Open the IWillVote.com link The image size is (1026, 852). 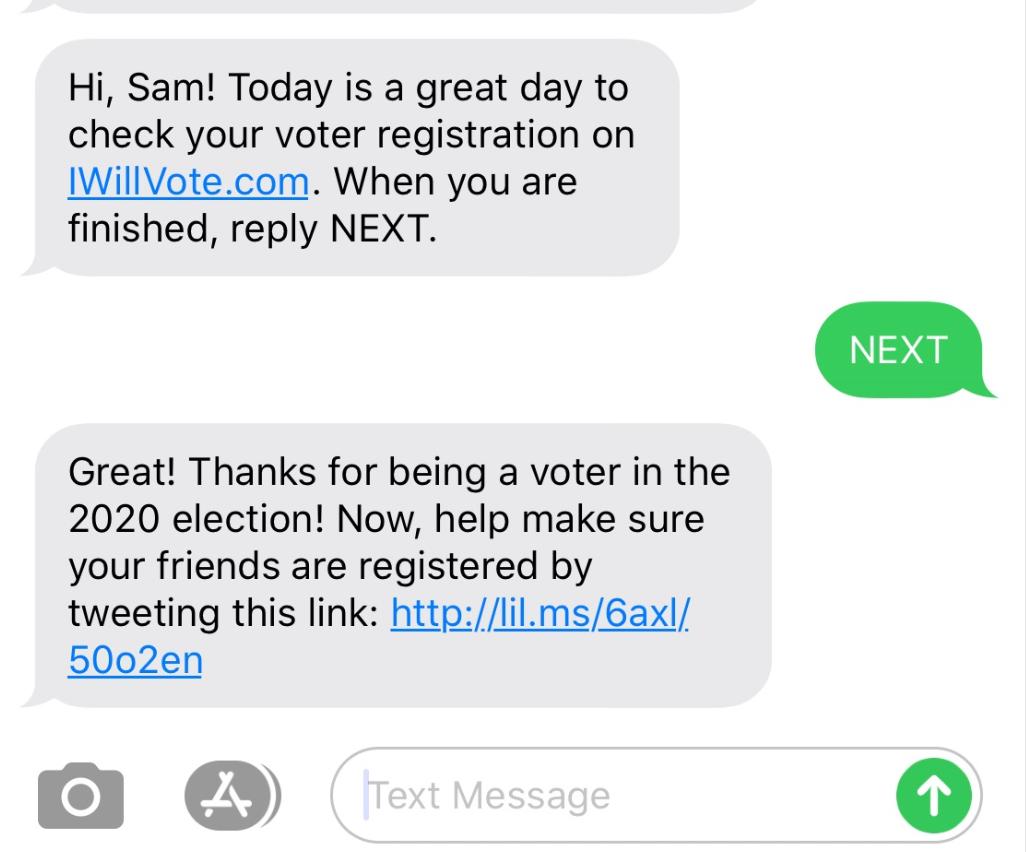(x=188, y=182)
